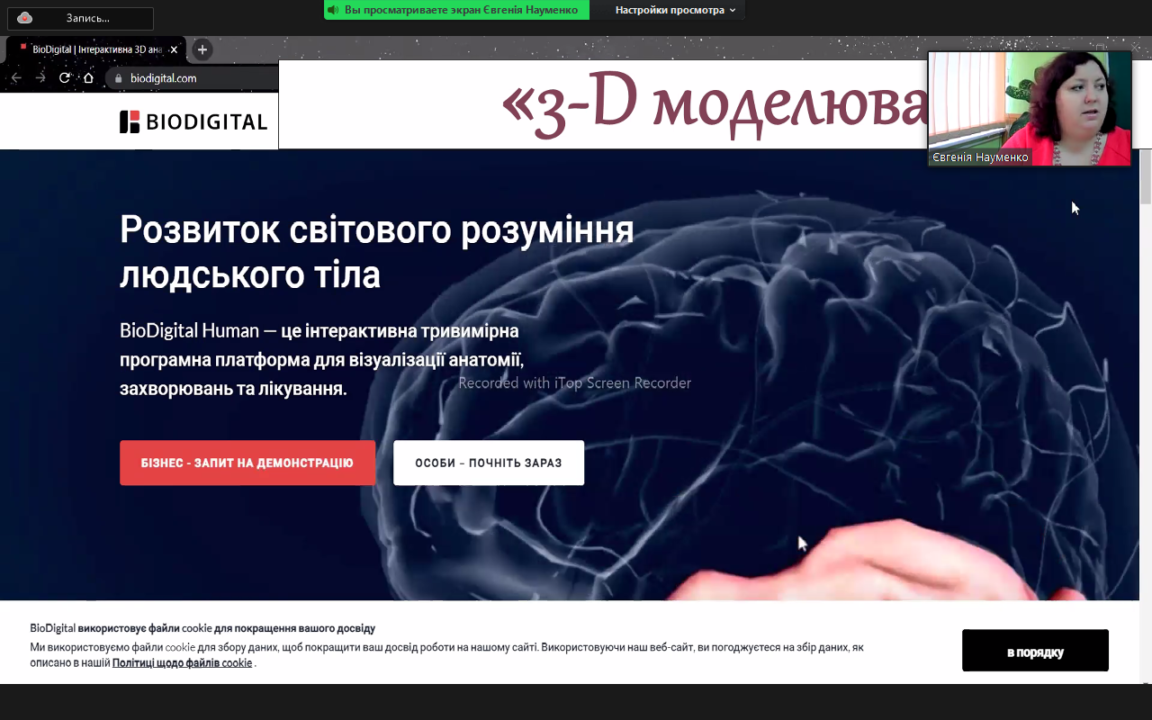Screen dimensions: 1152x720
Task: Click БІЗНЕС - ЗАПИТ НА ДЕМОНСТРАЦІЮ button
Action: click(248, 463)
